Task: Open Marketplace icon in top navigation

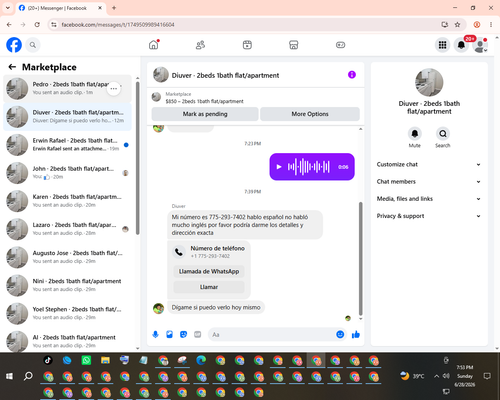Action: (x=294, y=45)
